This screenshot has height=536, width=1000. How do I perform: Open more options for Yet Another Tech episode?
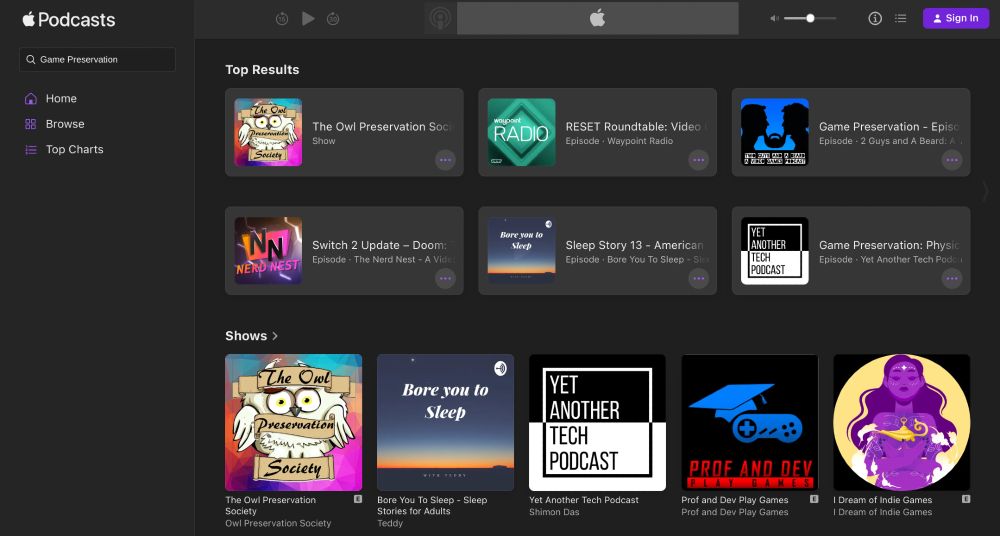pos(952,278)
